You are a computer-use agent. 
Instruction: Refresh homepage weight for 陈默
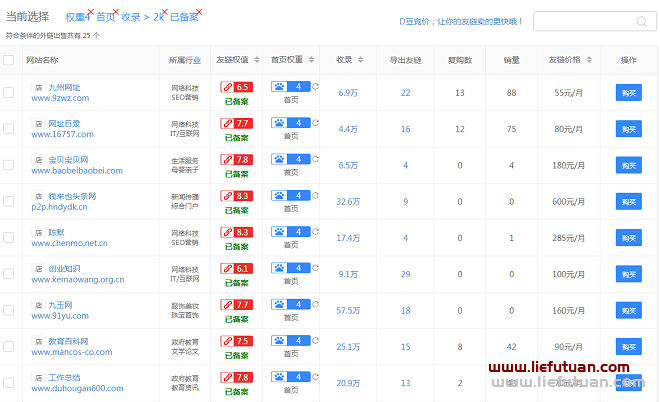coord(315,232)
